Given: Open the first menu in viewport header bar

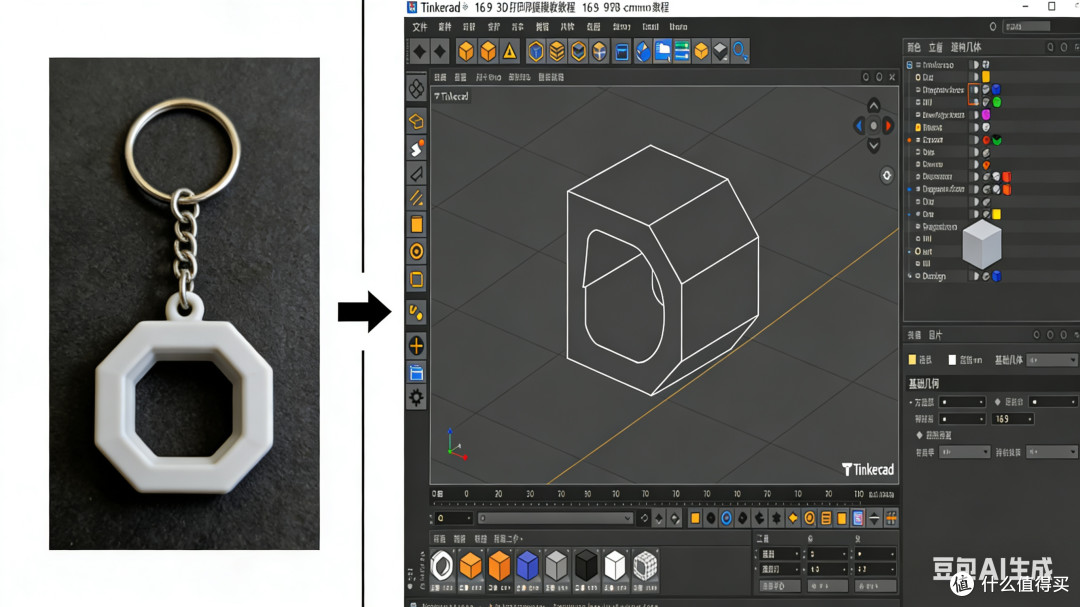Looking at the screenshot, I should (x=440, y=77).
